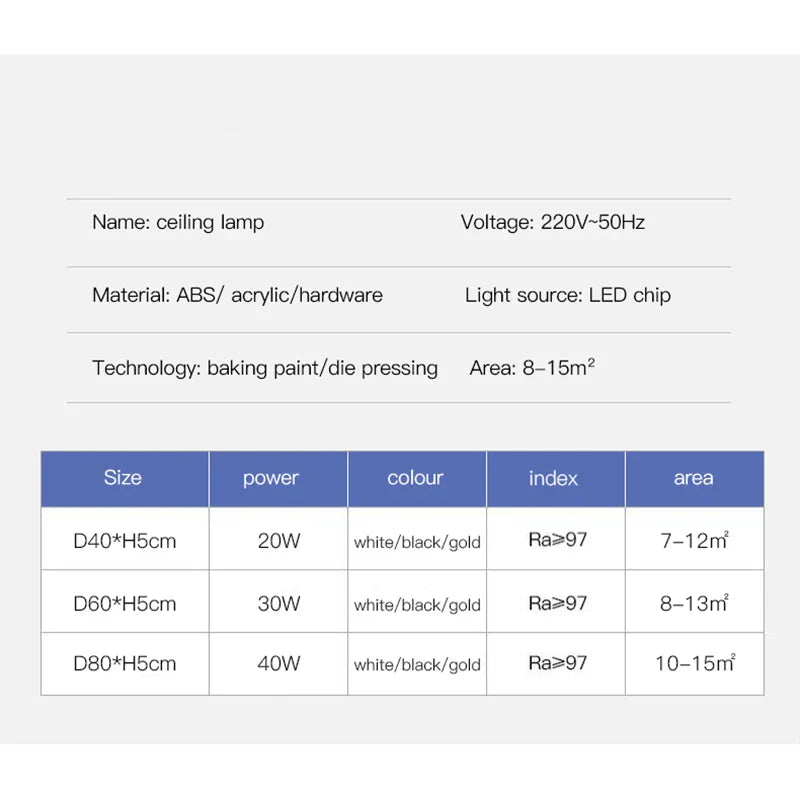
Task: Click the area column header
Action: tap(693, 478)
